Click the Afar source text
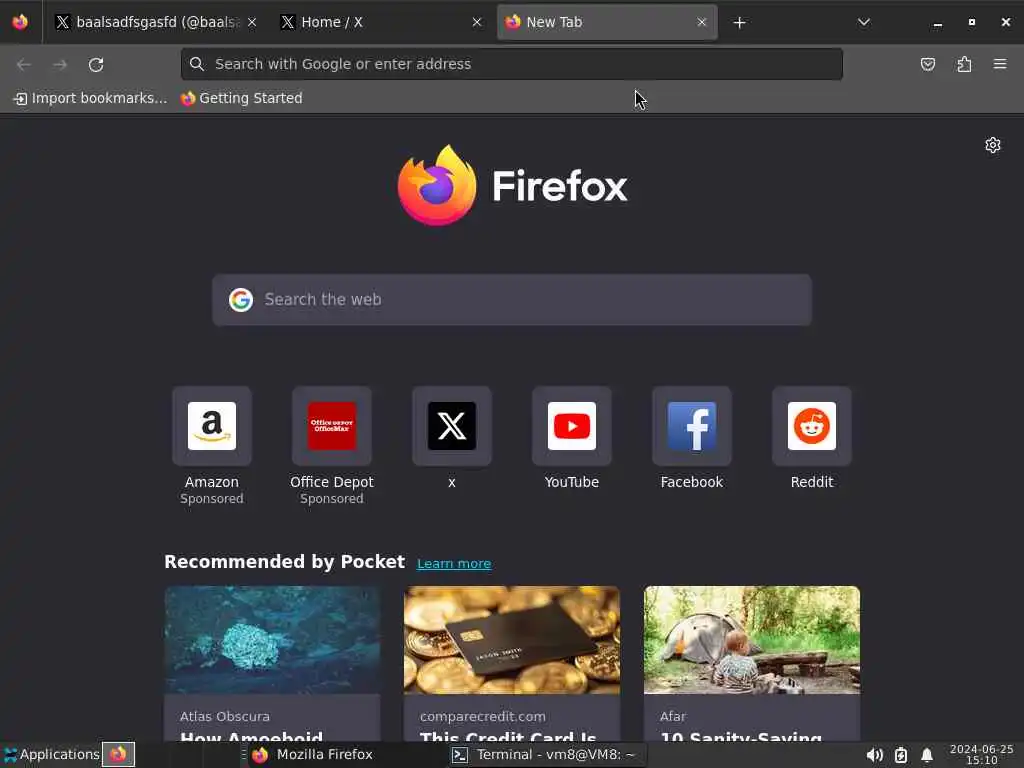The image size is (1024, 768). pyautogui.click(x=673, y=716)
